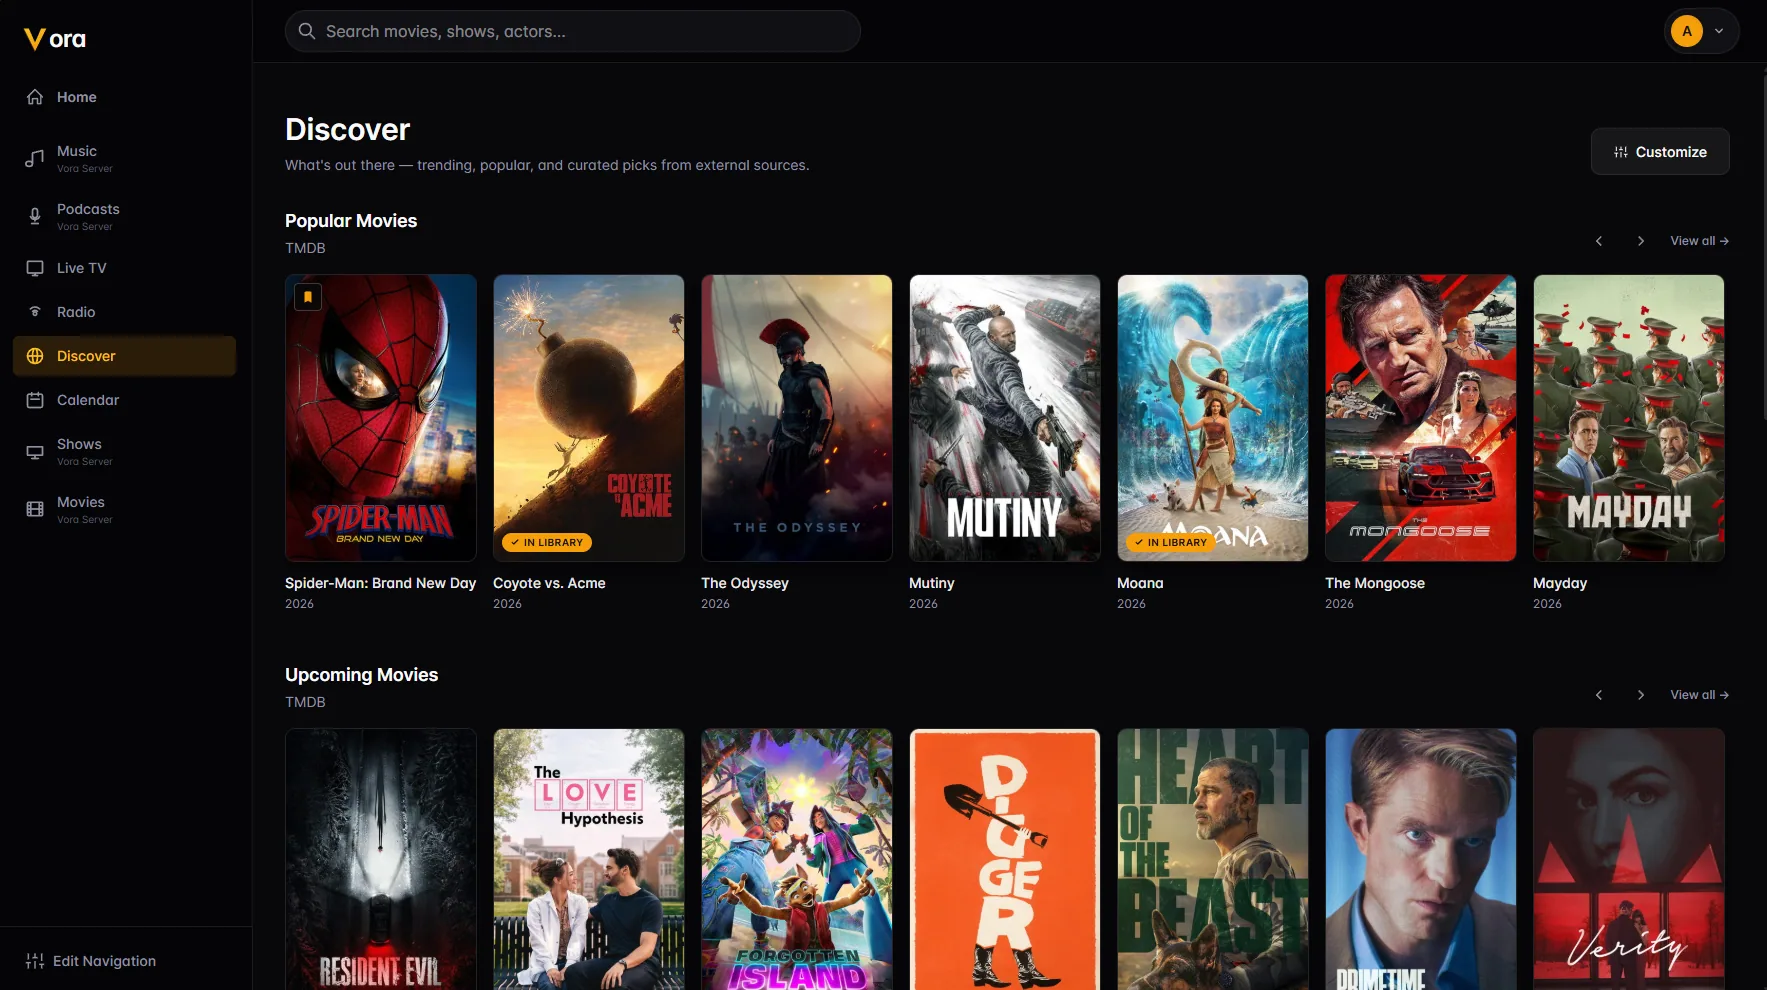Open the Movies film icon
This screenshot has width=1767, height=990.
pos(35,509)
